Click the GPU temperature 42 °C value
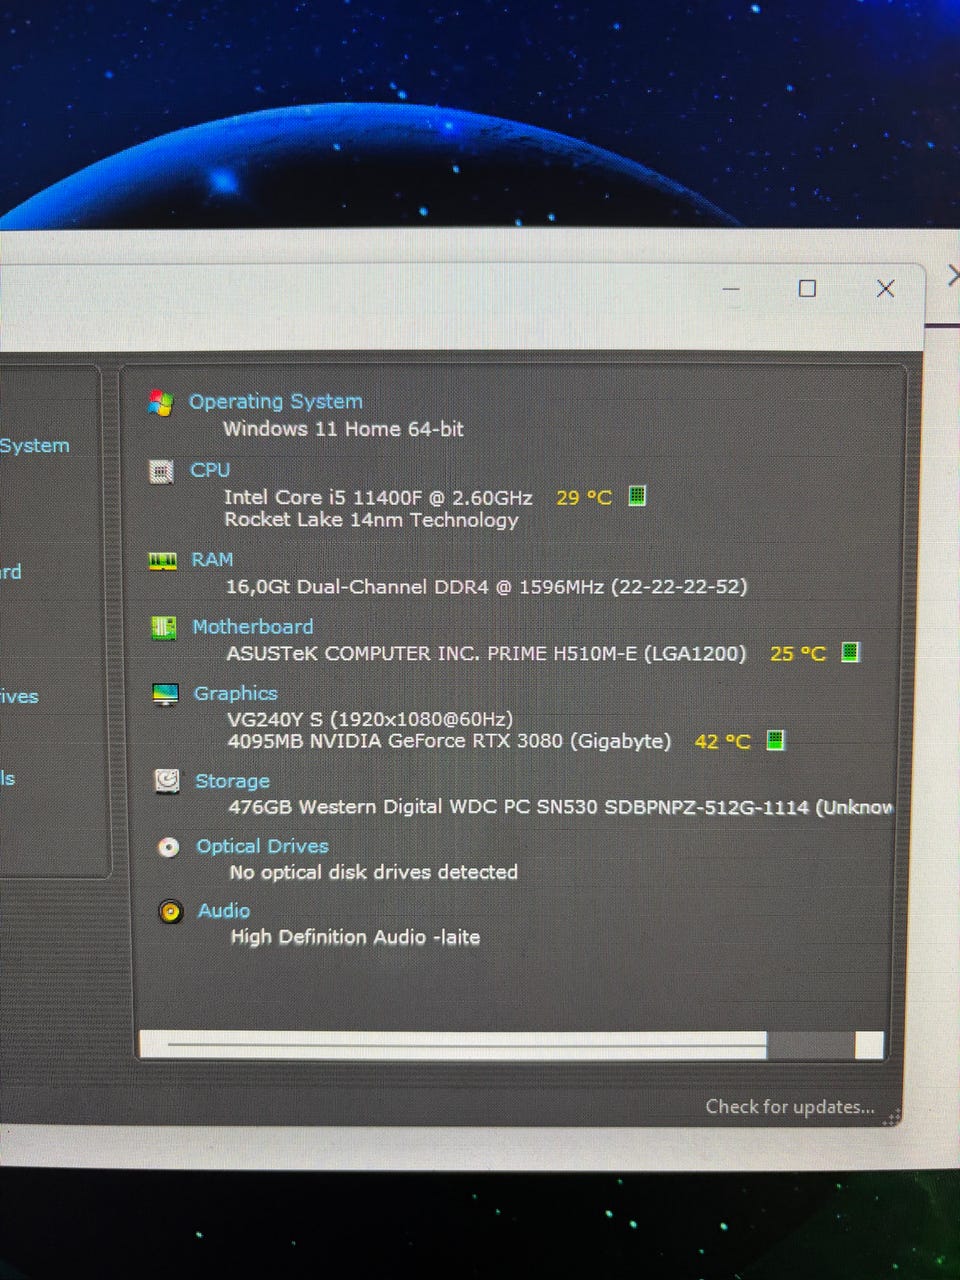 [x=722, y=742]
